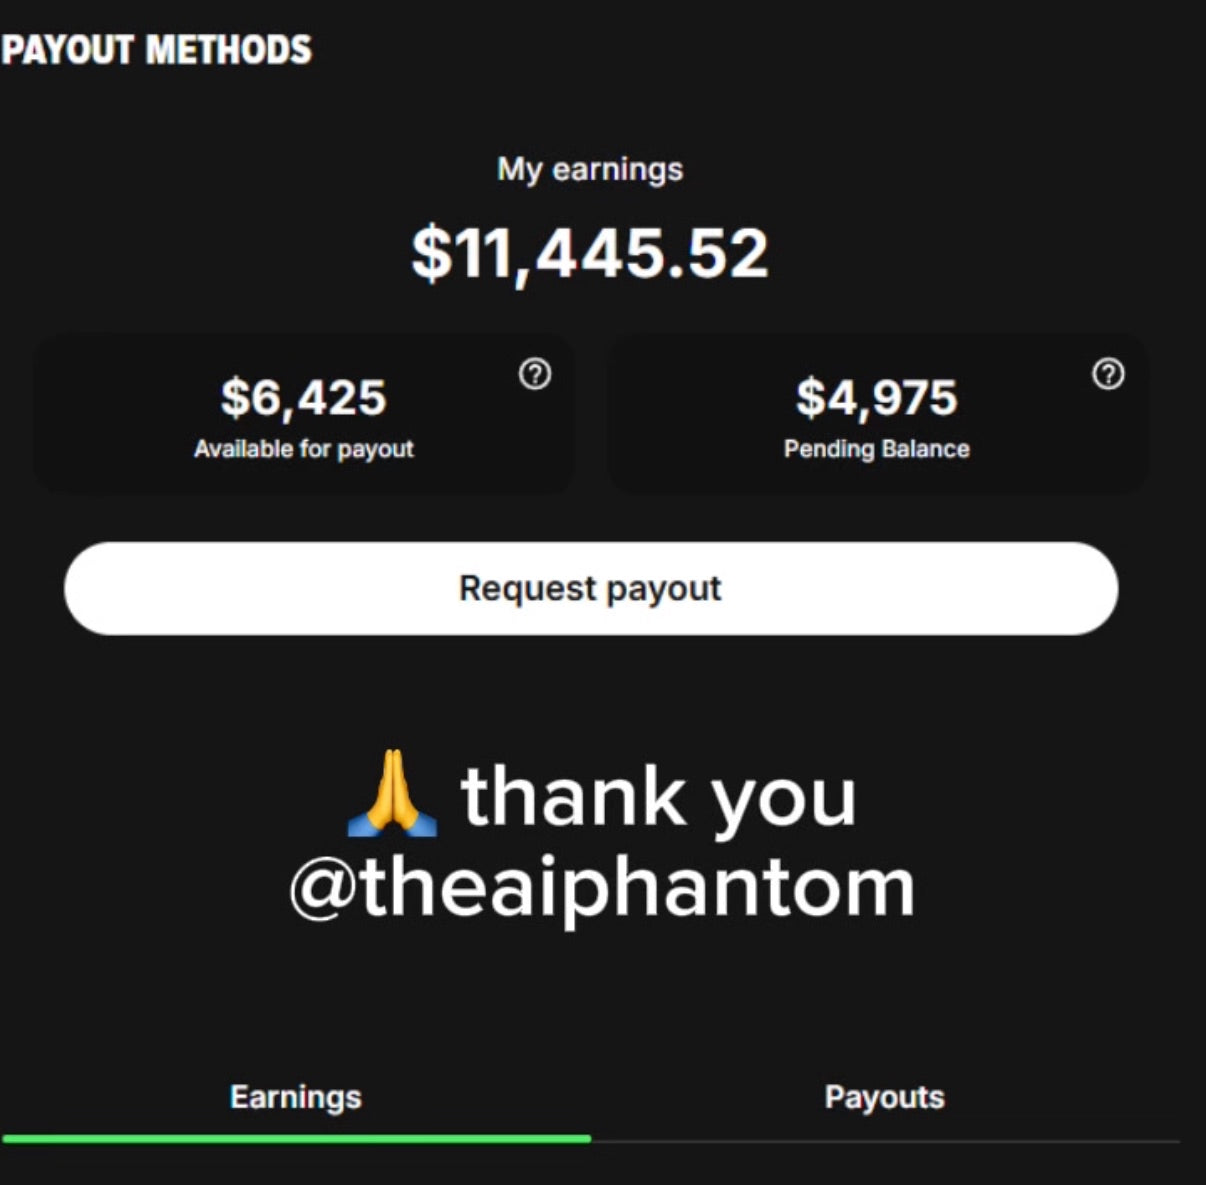Switch to the Payouts tab

pyautogui.click(x=885, y=1097)
